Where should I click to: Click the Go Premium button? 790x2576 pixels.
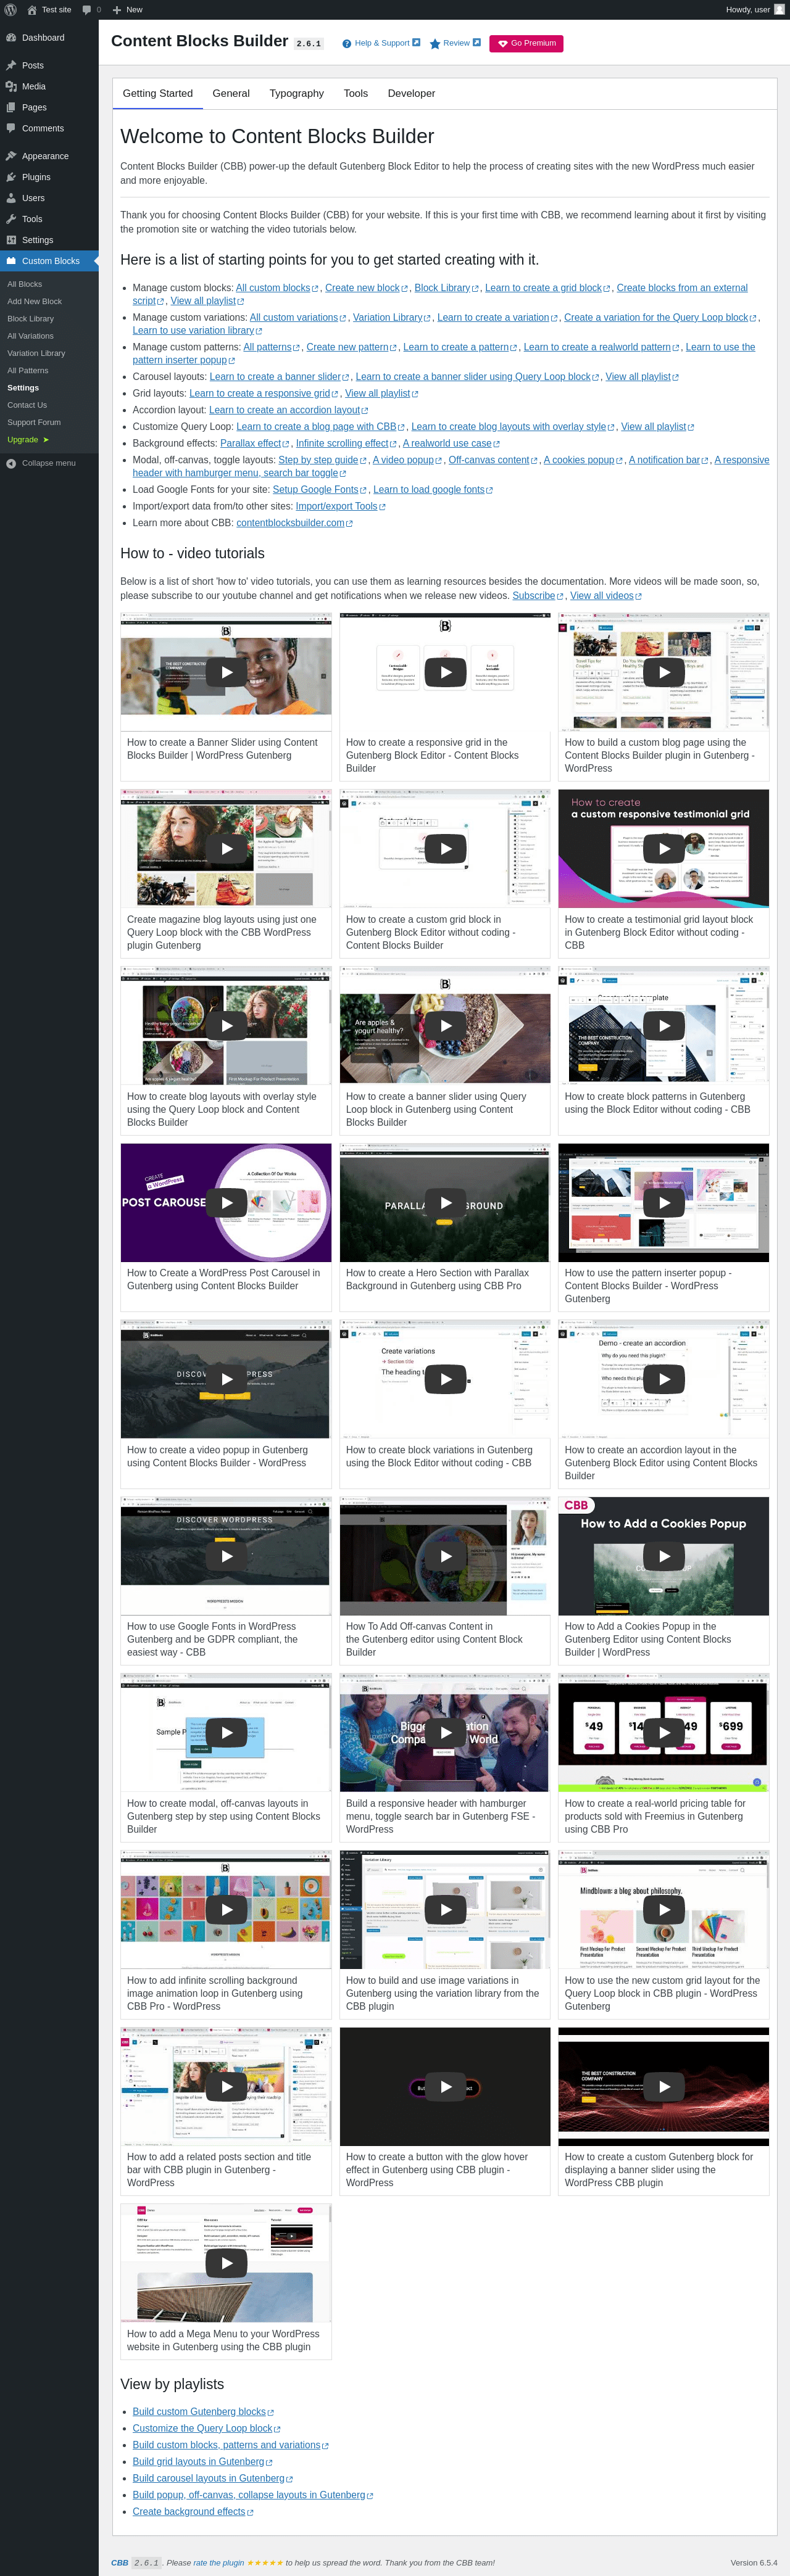526,43
